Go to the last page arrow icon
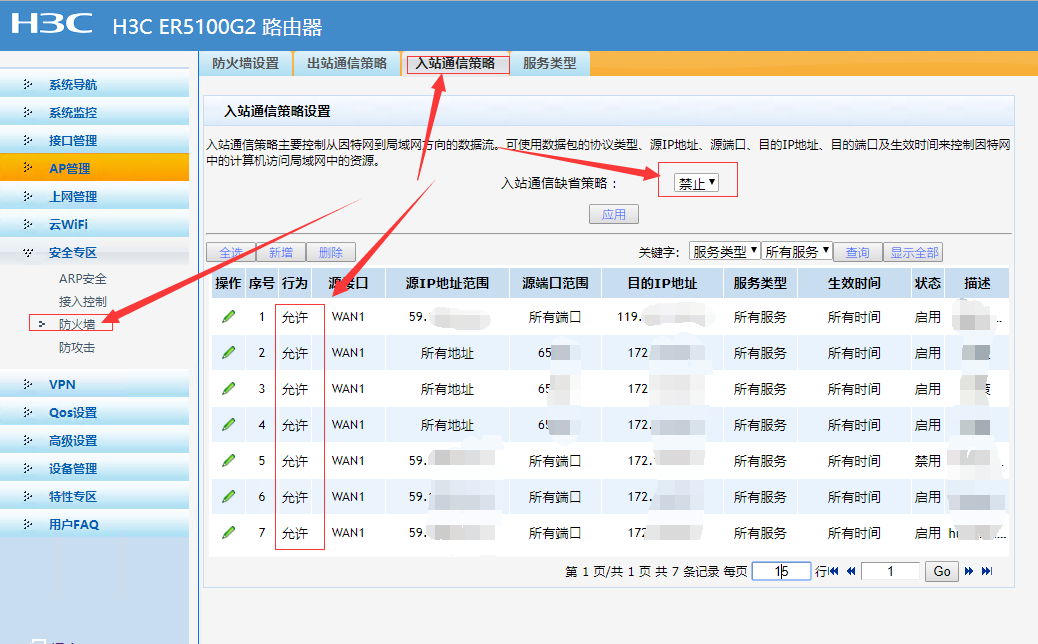Screen dimensions: 1038x644 pos(986,571)
